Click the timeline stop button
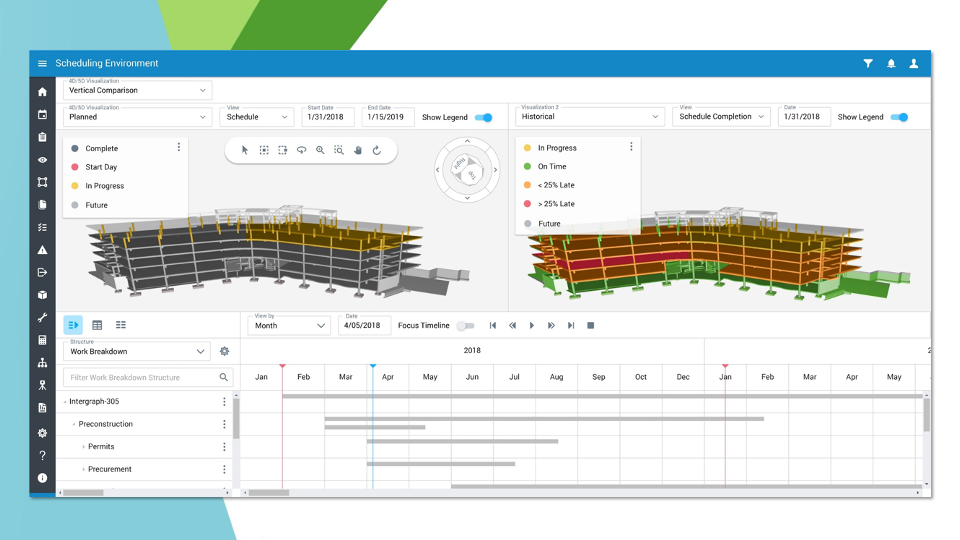960x540 pixels. point(590,325)
